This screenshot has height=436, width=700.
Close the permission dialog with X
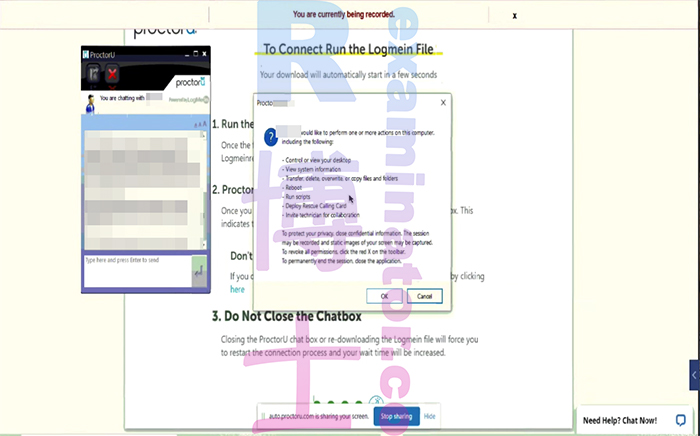tap(443, 103)
